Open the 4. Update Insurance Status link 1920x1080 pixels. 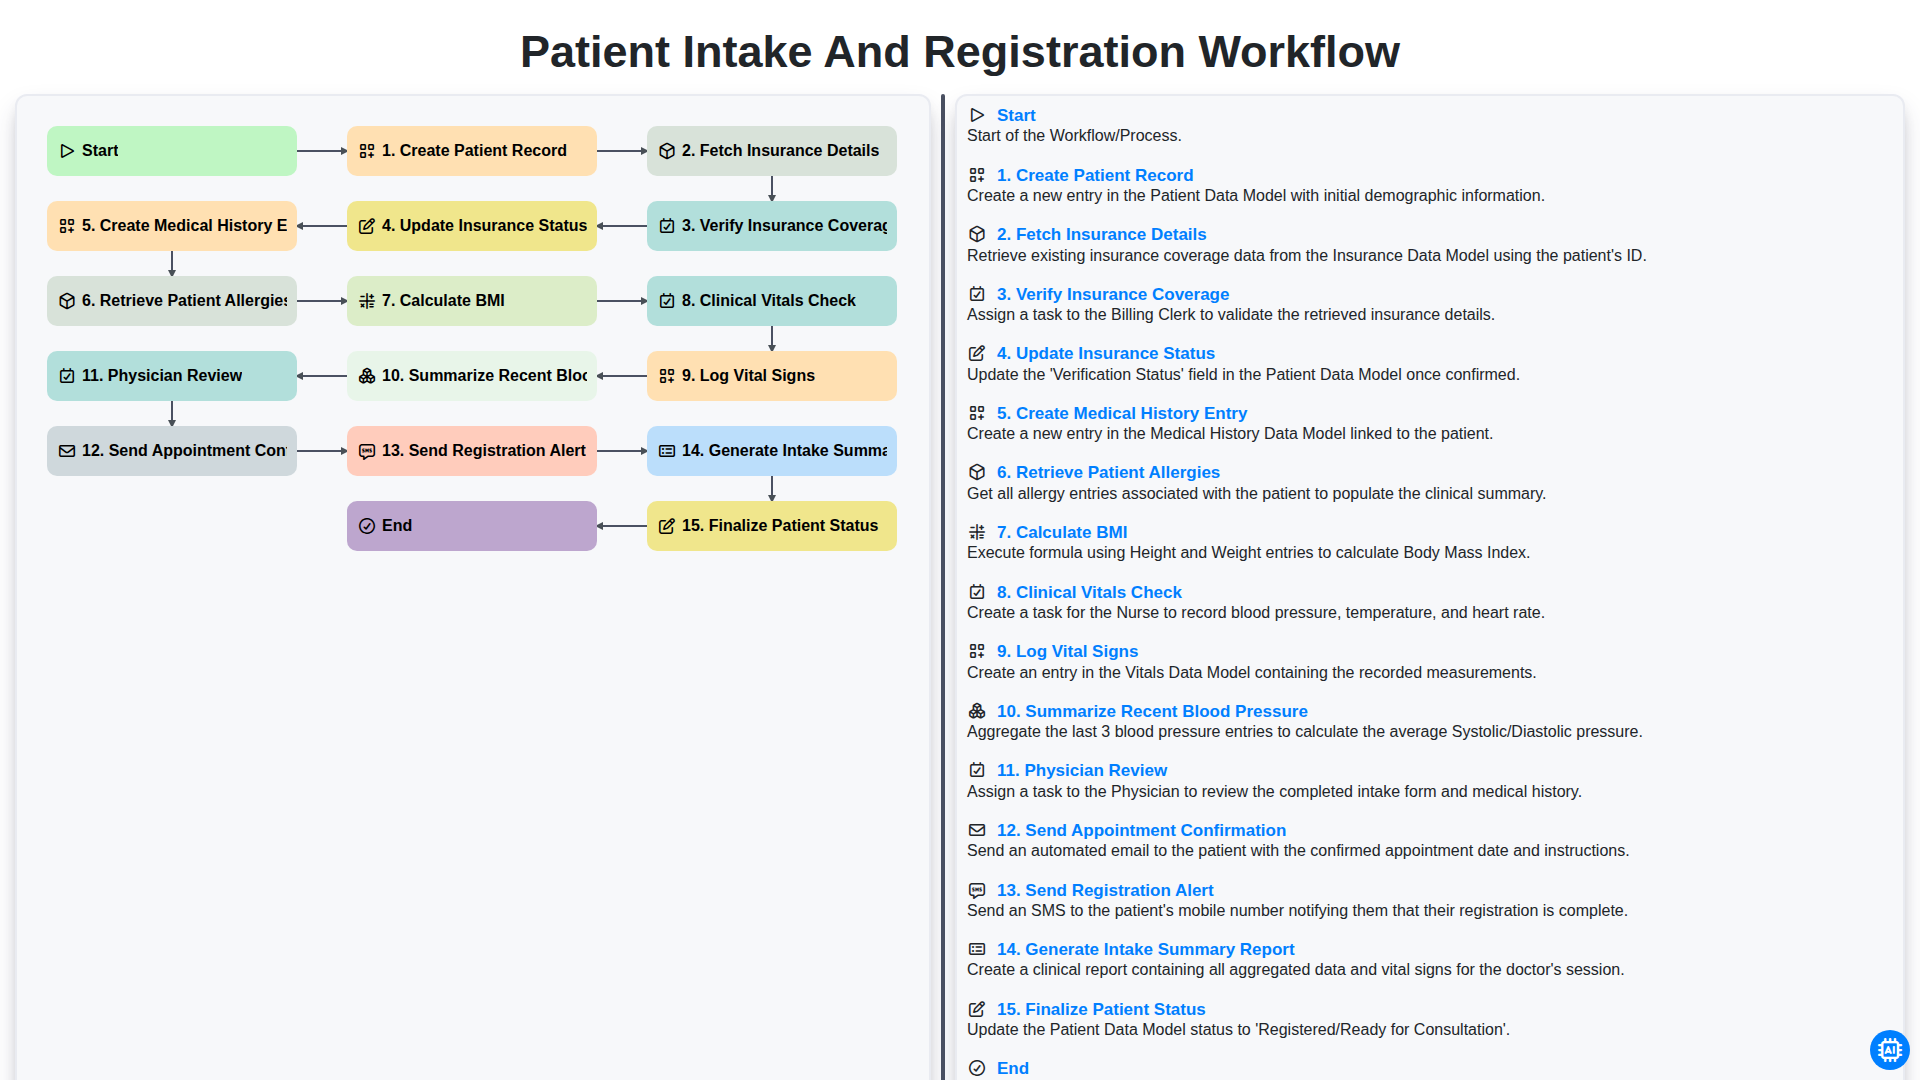[1106, 353]
